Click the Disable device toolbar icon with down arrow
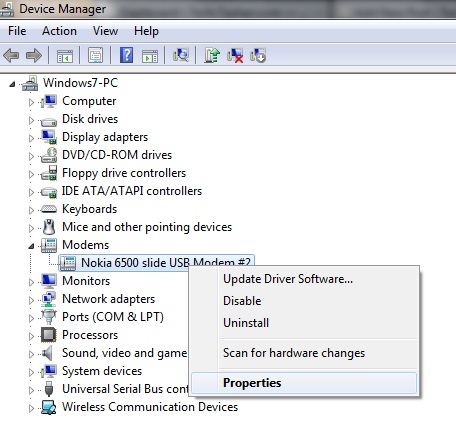 258,55
